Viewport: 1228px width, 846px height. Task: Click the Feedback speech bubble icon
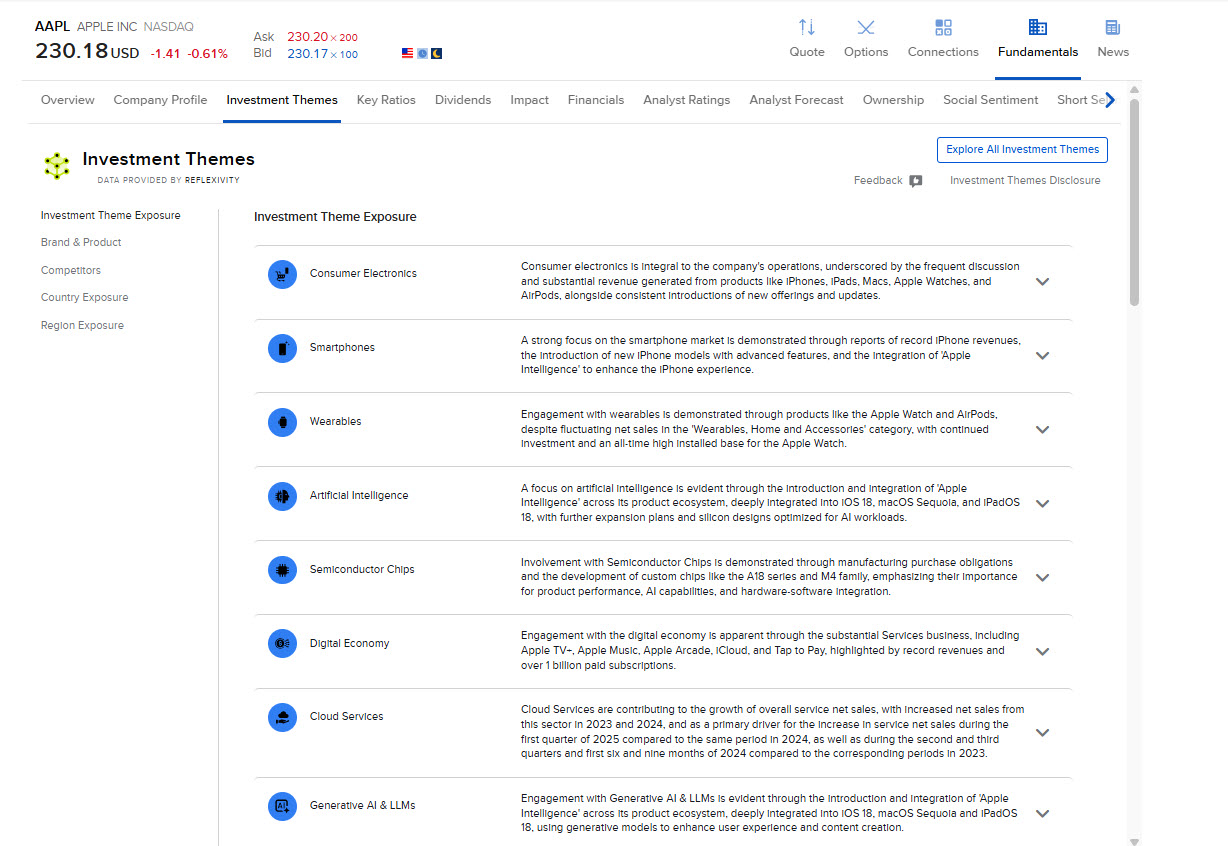(x=915, y=181)
